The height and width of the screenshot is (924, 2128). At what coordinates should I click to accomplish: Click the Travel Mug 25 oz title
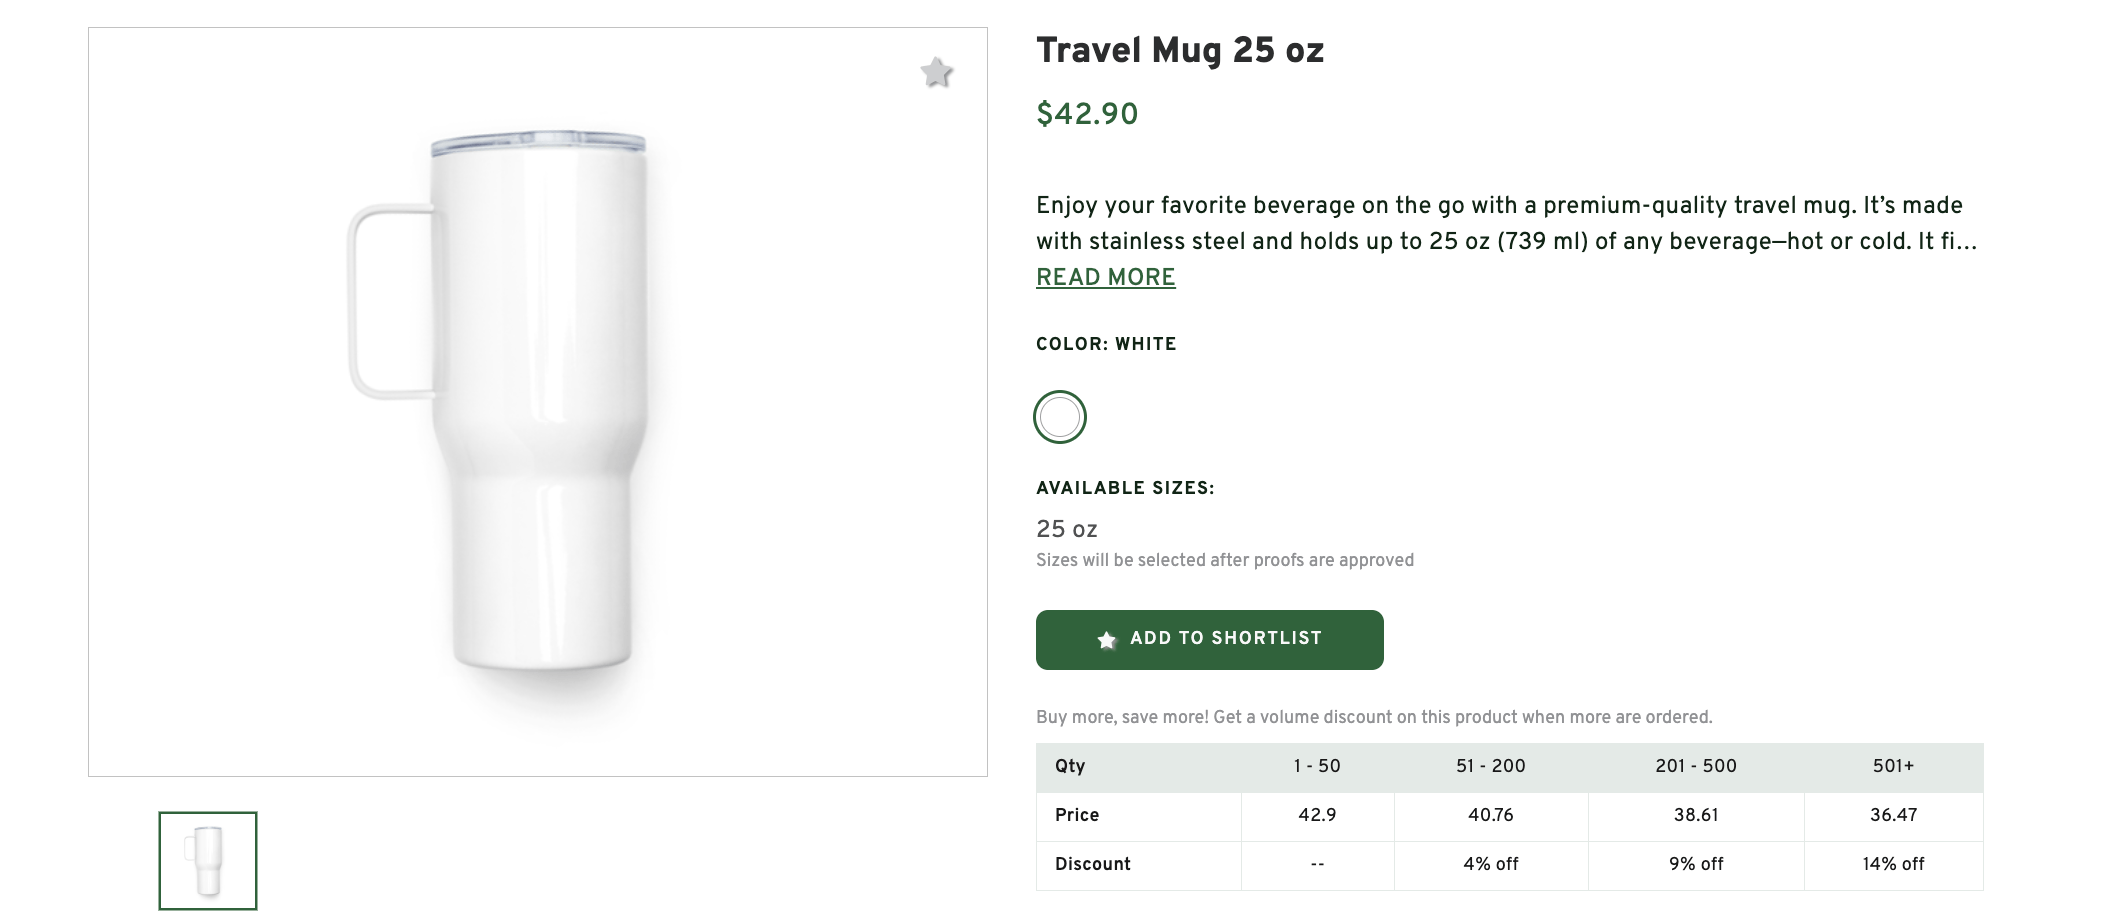tap(1178, 49)
